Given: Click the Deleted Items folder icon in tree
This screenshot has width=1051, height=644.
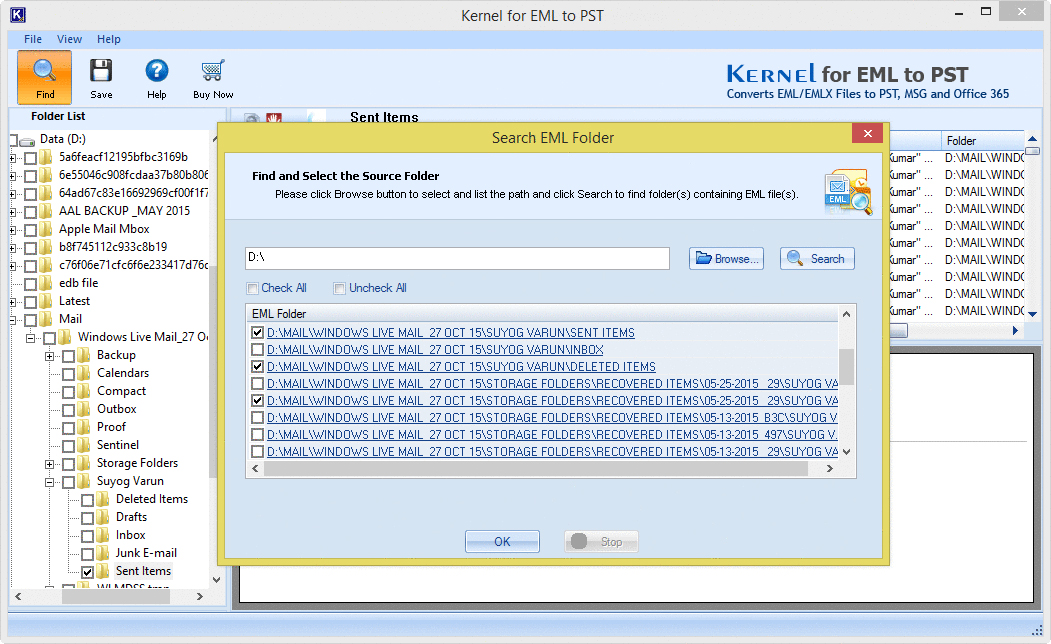Looking at the screenshot, I should click(x=103, y=499).
